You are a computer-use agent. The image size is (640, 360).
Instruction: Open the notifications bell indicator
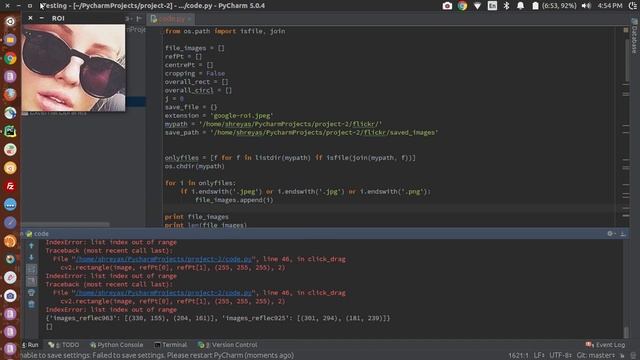pos(520,6)
